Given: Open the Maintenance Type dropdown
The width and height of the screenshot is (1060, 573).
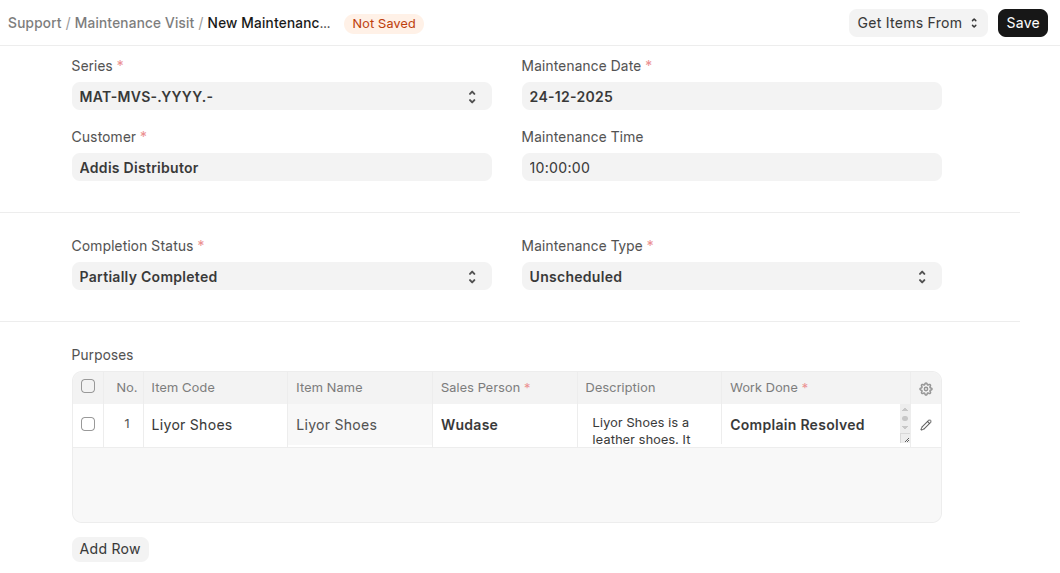Looking at the screenshot, I should pos(731,277).
